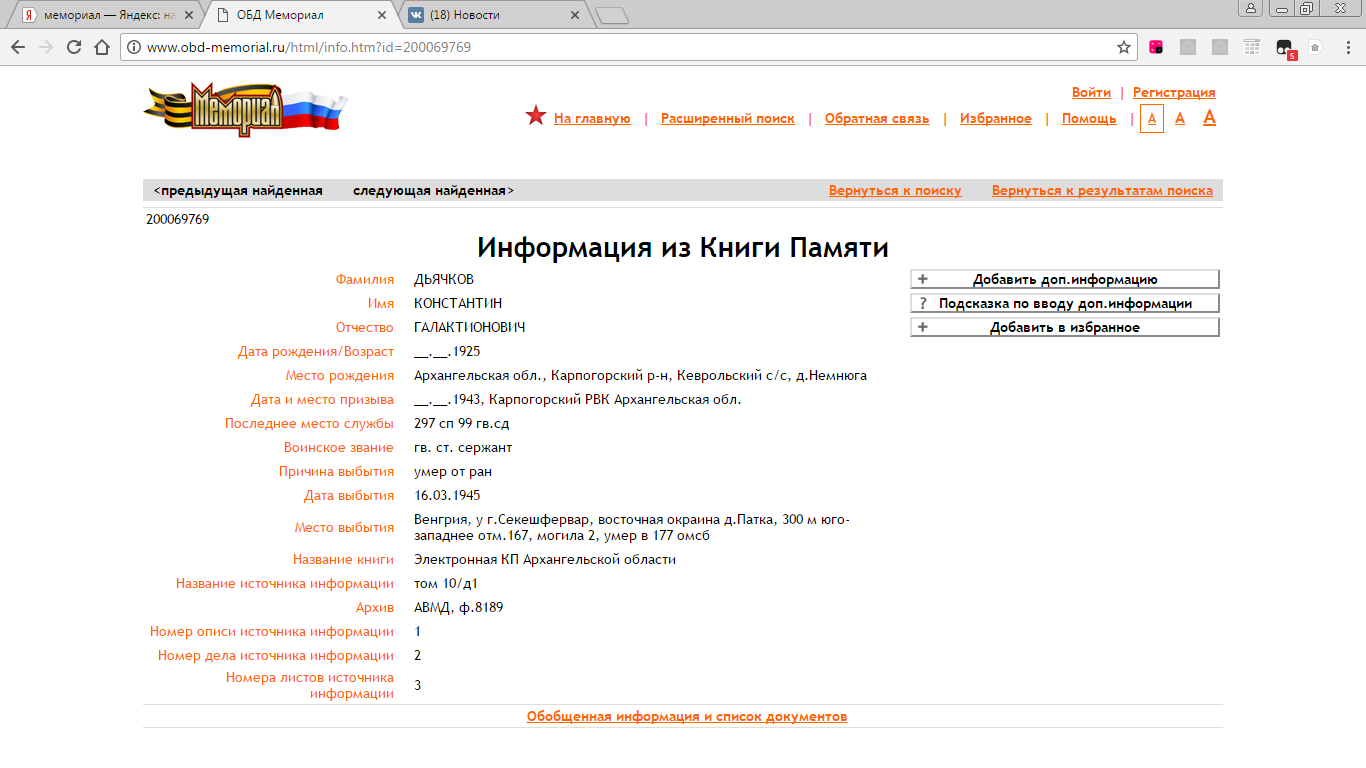Screen dimensions: 1366x768
Task: Open the Регистрация link
Action: click(x=1174, y=92)
